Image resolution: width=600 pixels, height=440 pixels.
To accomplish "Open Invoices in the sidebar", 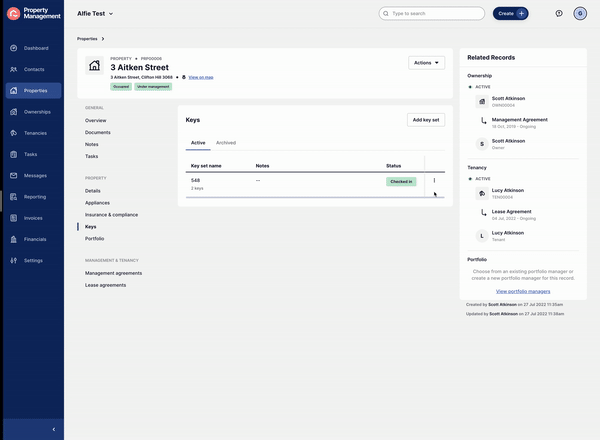I will 33,218.
